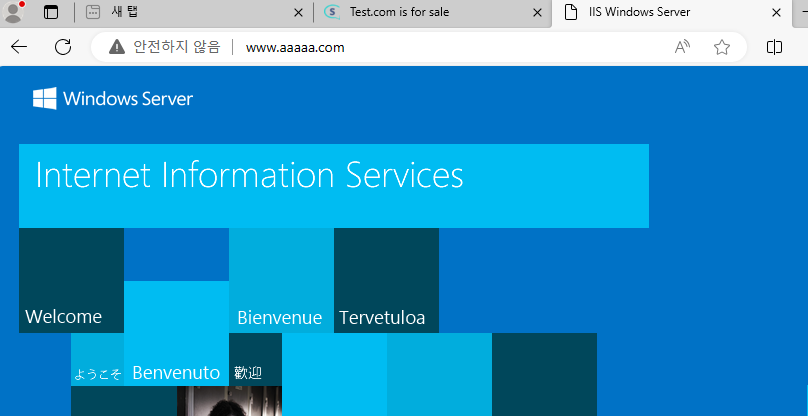Screen dimensions: 808x416
Task: Close the IIS Windows Server tab
Action: pyautogui.click(x=776, y=13)
